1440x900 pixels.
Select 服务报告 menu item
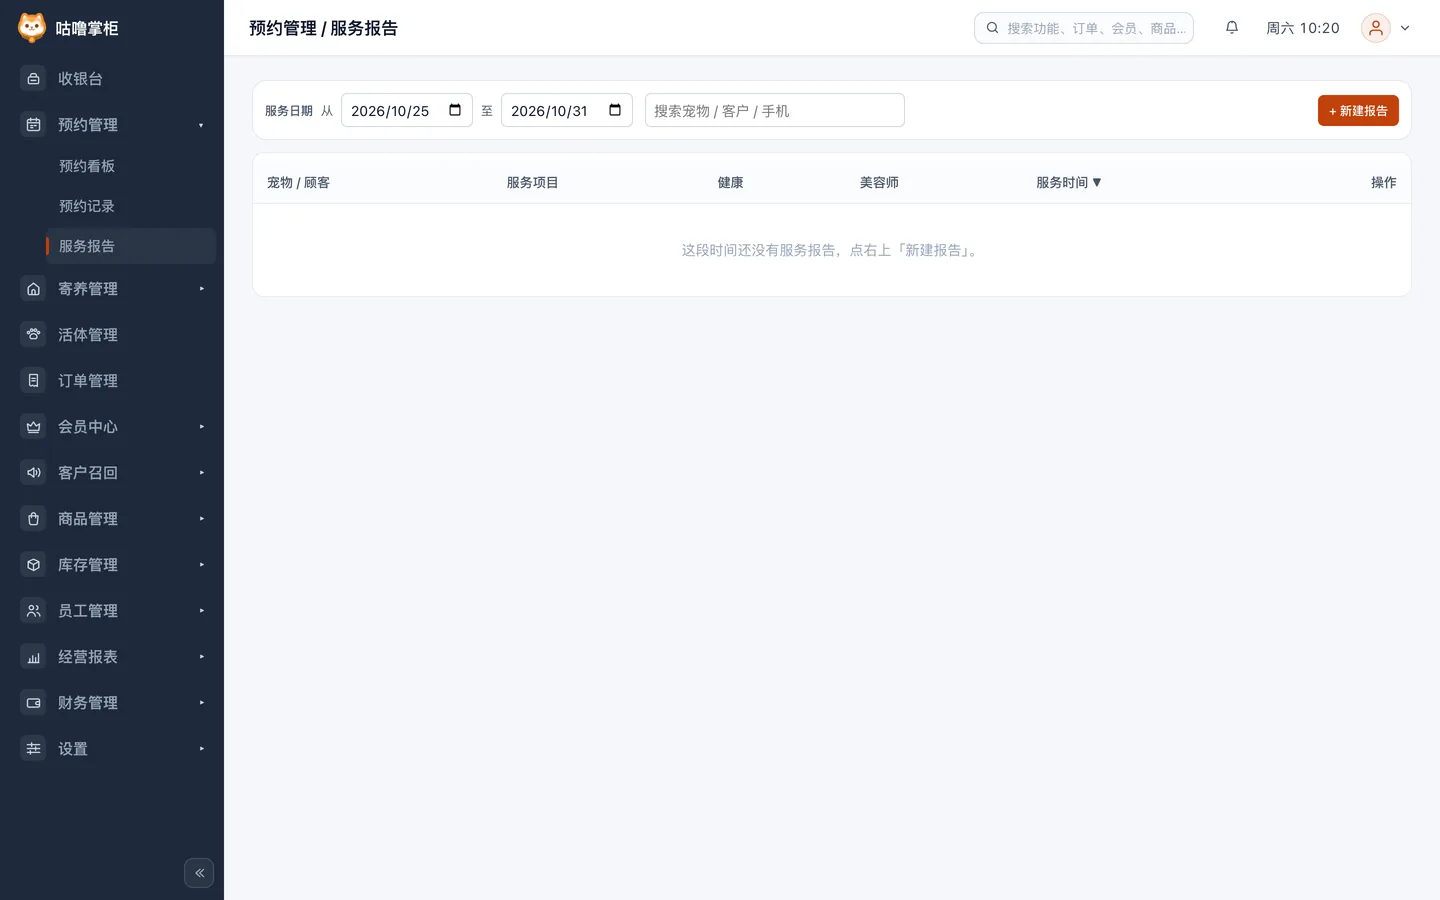pos(130,246)
